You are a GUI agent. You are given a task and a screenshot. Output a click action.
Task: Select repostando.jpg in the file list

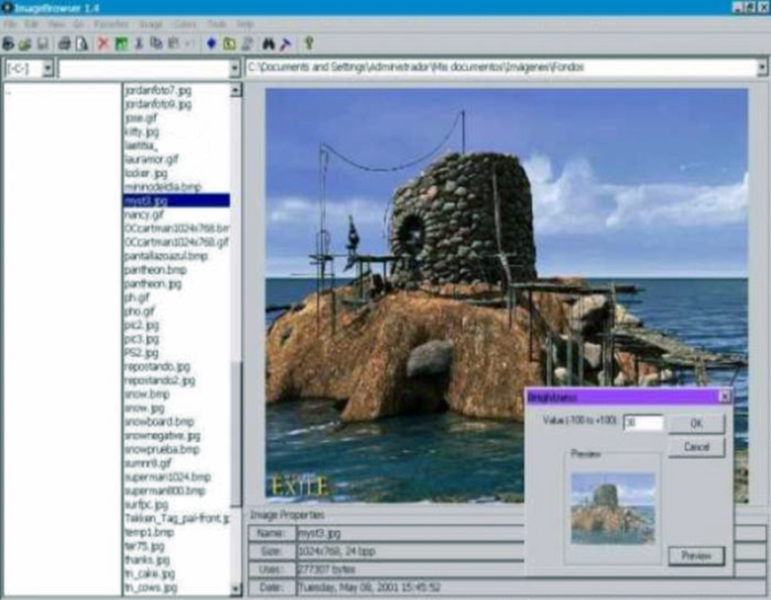pyautogui.click(x=157, y=366)
